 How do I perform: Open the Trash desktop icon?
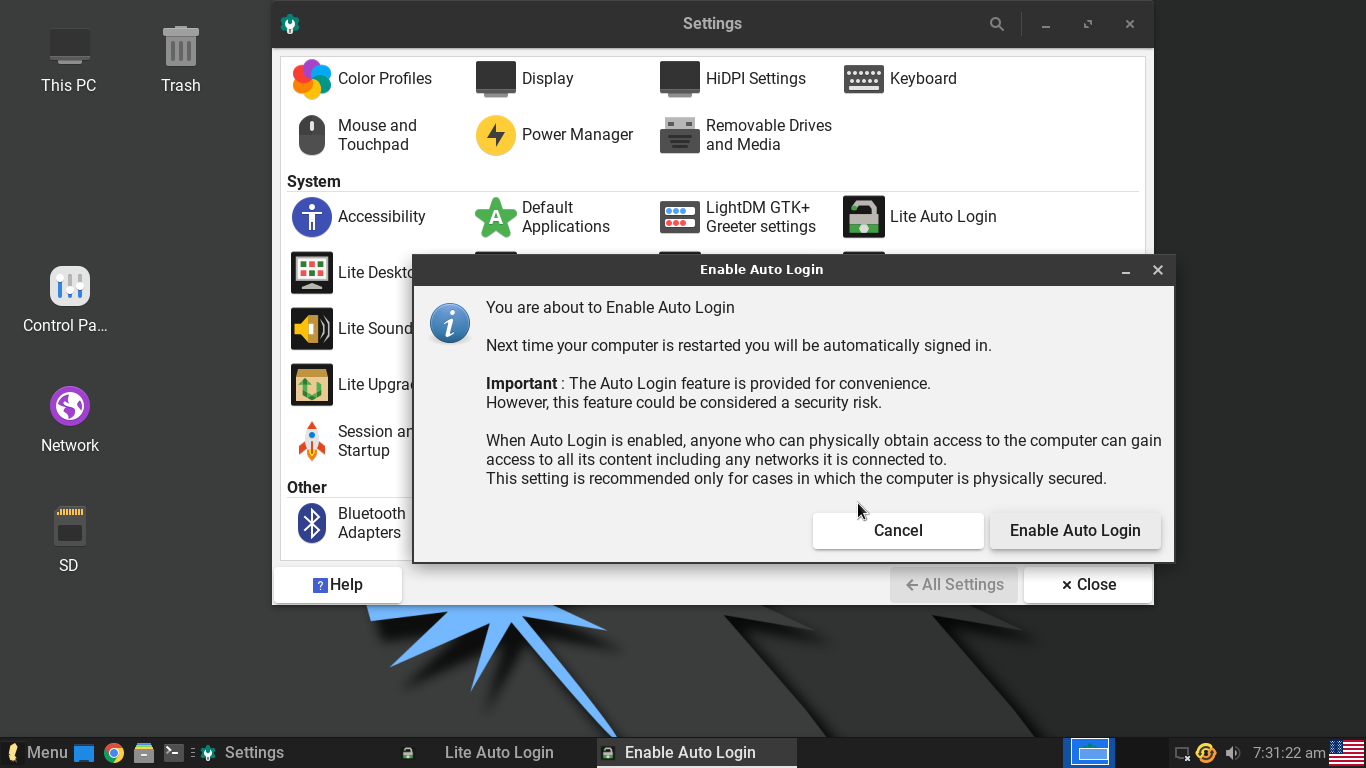[181, 61]
